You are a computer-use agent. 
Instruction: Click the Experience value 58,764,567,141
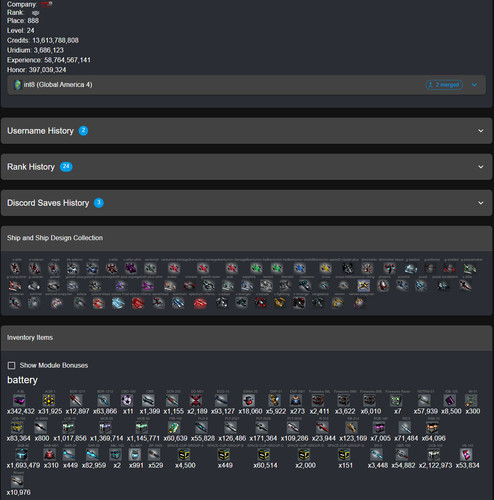coord(67,60)
